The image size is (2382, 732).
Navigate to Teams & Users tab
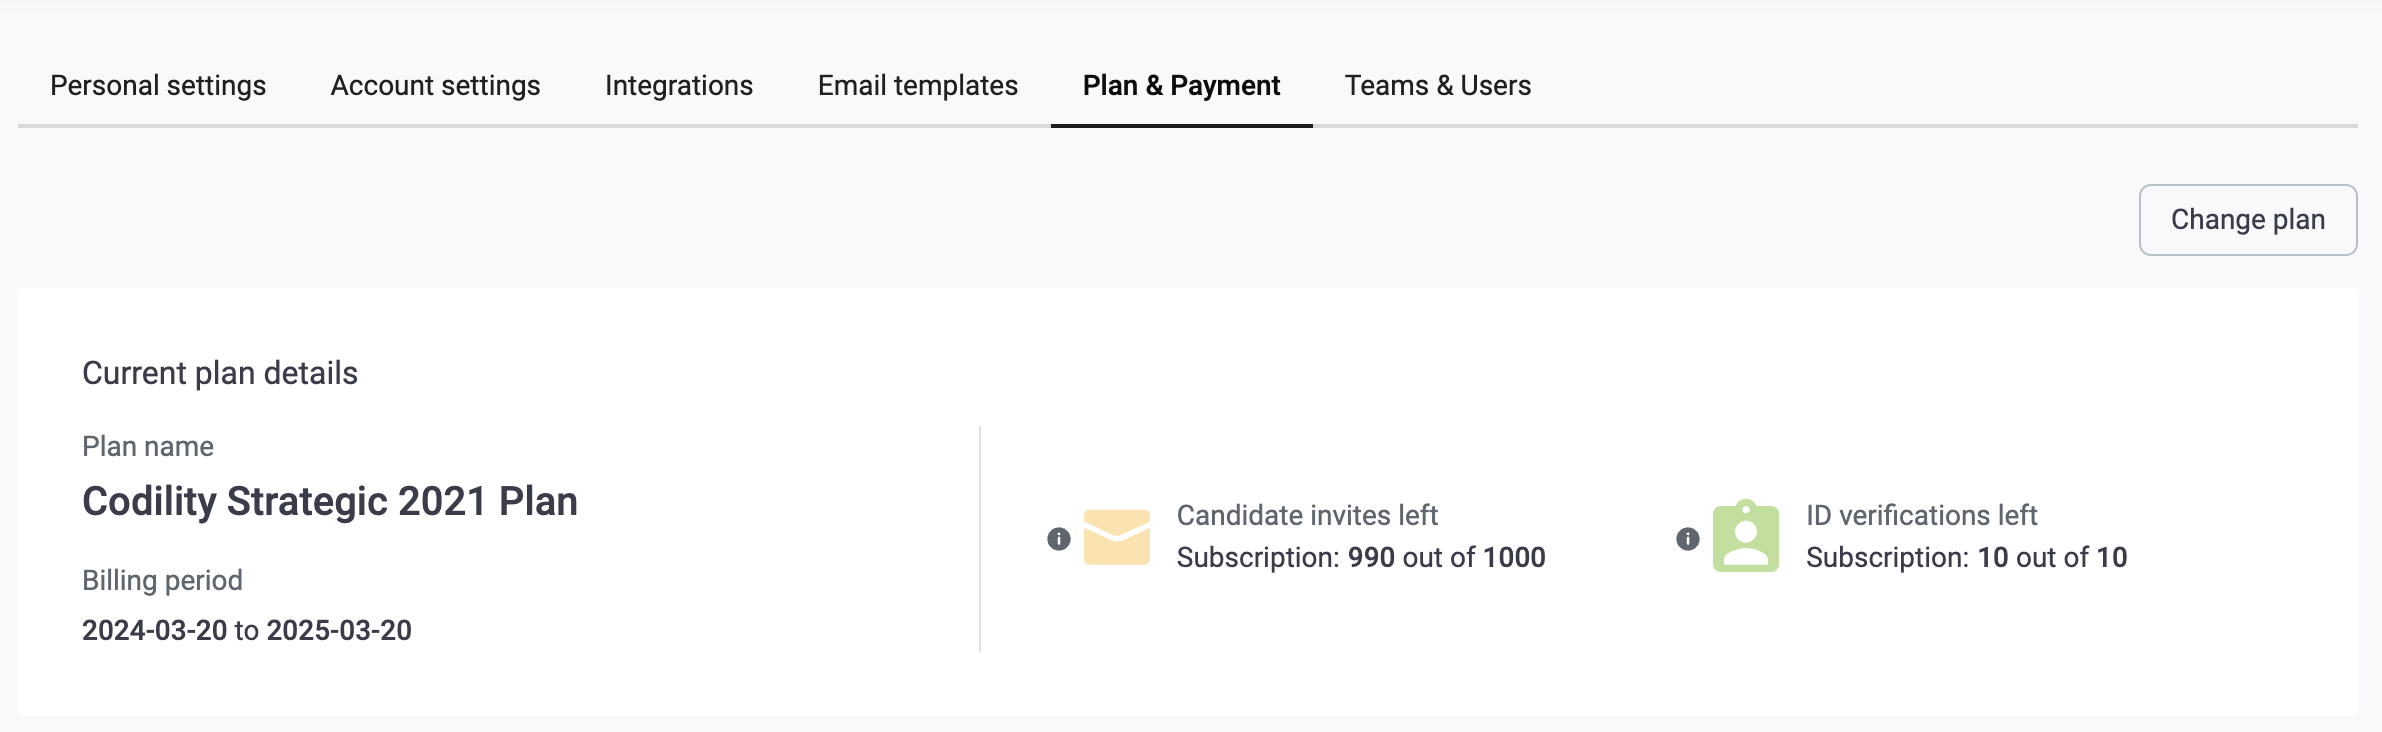tap(1437, 86)
